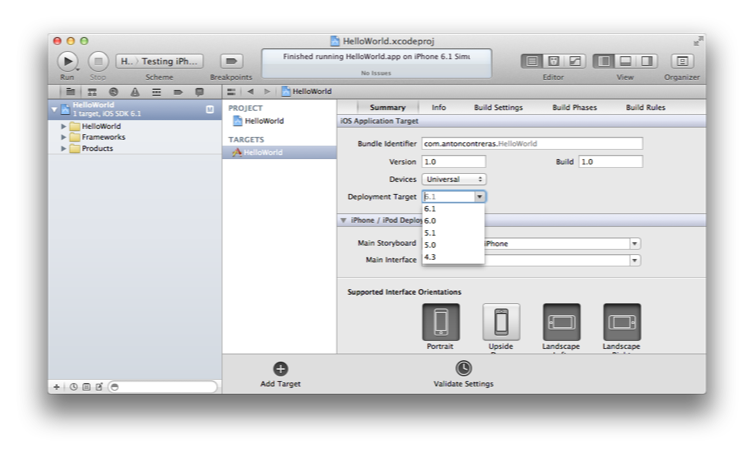Collapse the iPhone / iPod Deployment section
This screenshot has height=456, width=754.
tap(343, 220)
